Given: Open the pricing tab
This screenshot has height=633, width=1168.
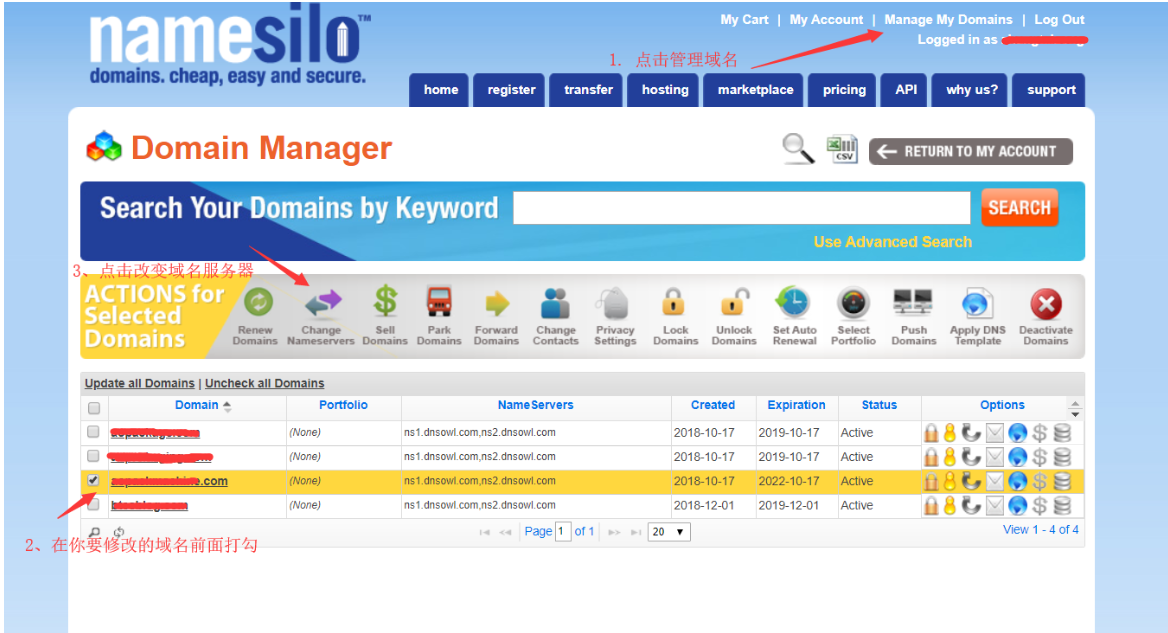Looking at the screenshot, I should (x=844, y=90).
